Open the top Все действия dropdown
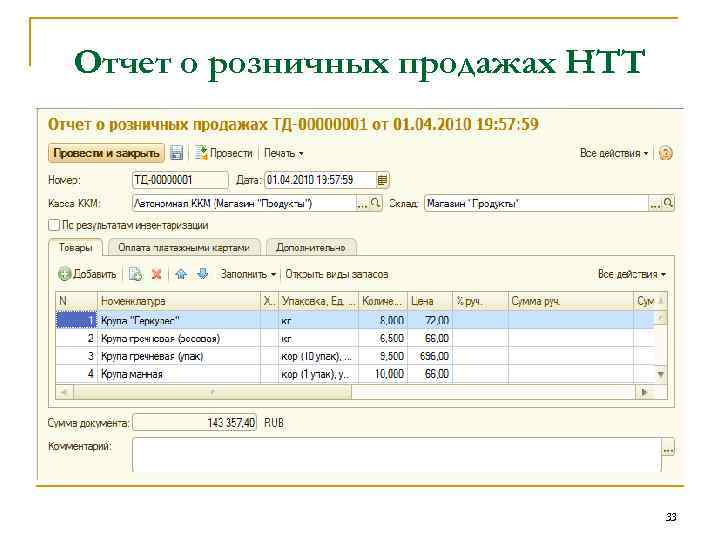Image resolution: width=720 pixels, height=540 pixels. point(614,153)
